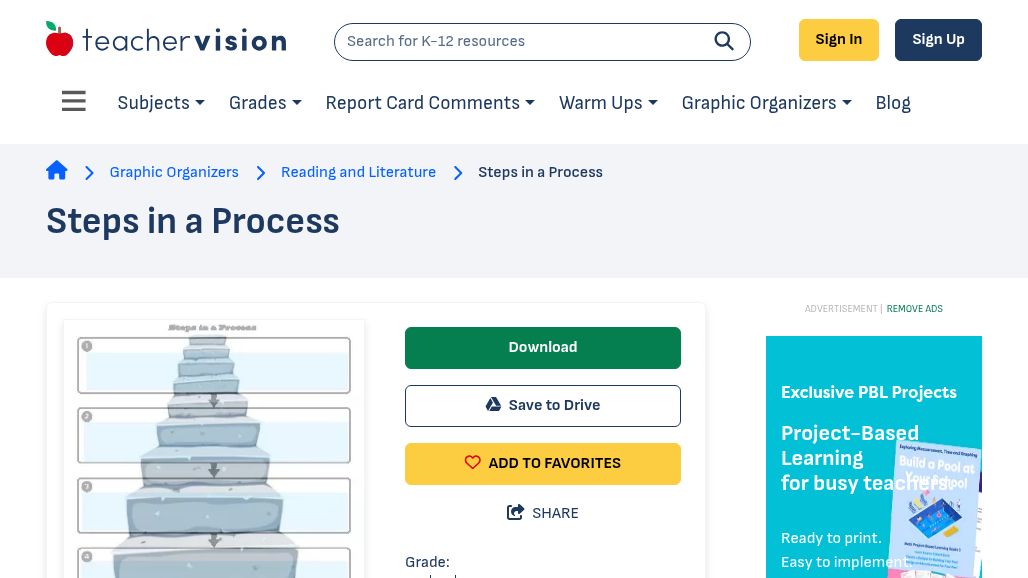1028x578 pixels.
Task: Open the Grades dropdown
Action: pyautogui.click(x=265, y=103)
